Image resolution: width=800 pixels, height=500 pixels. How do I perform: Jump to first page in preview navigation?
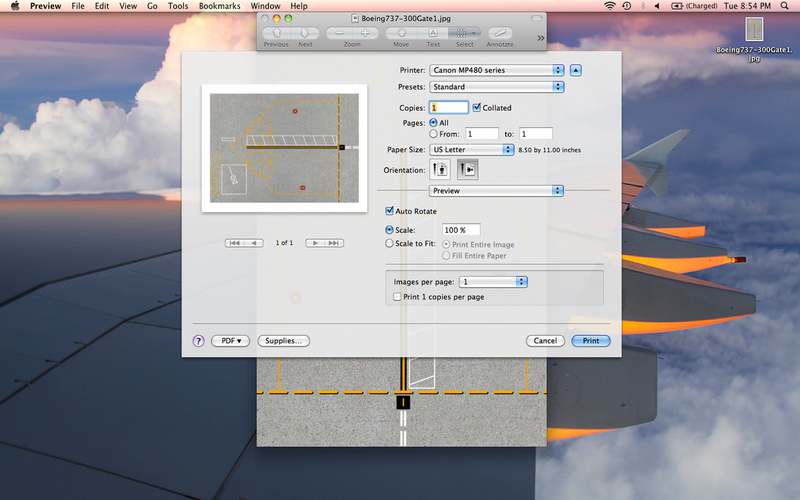coord(234,243)
